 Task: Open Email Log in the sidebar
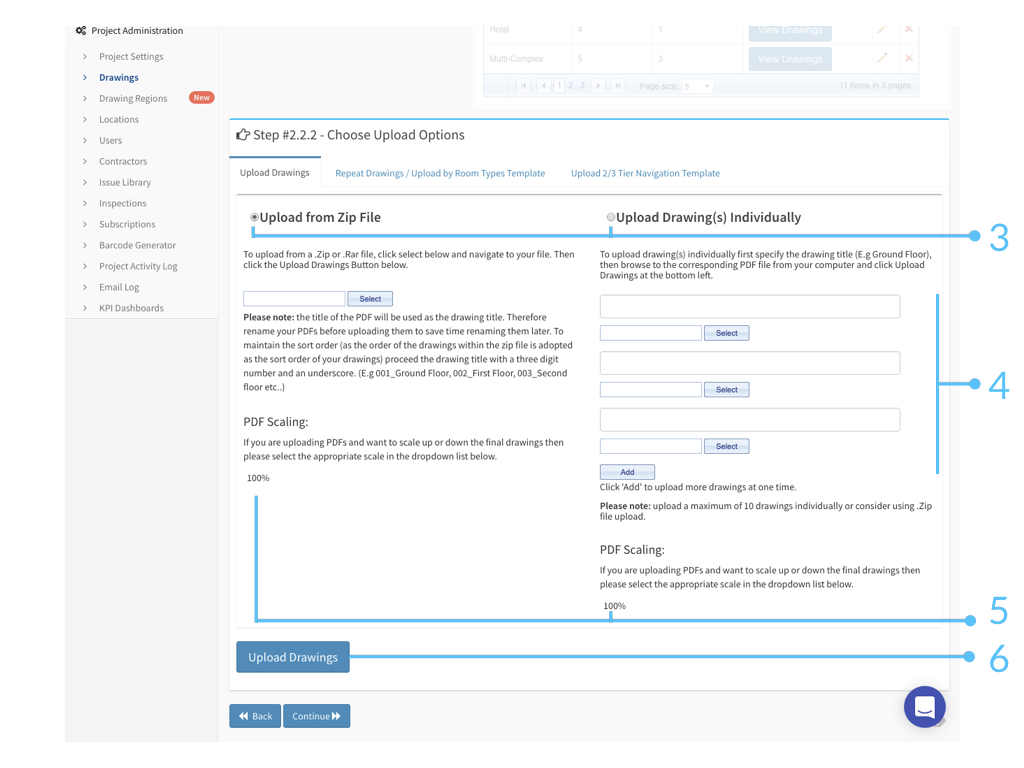click(119, 287)
